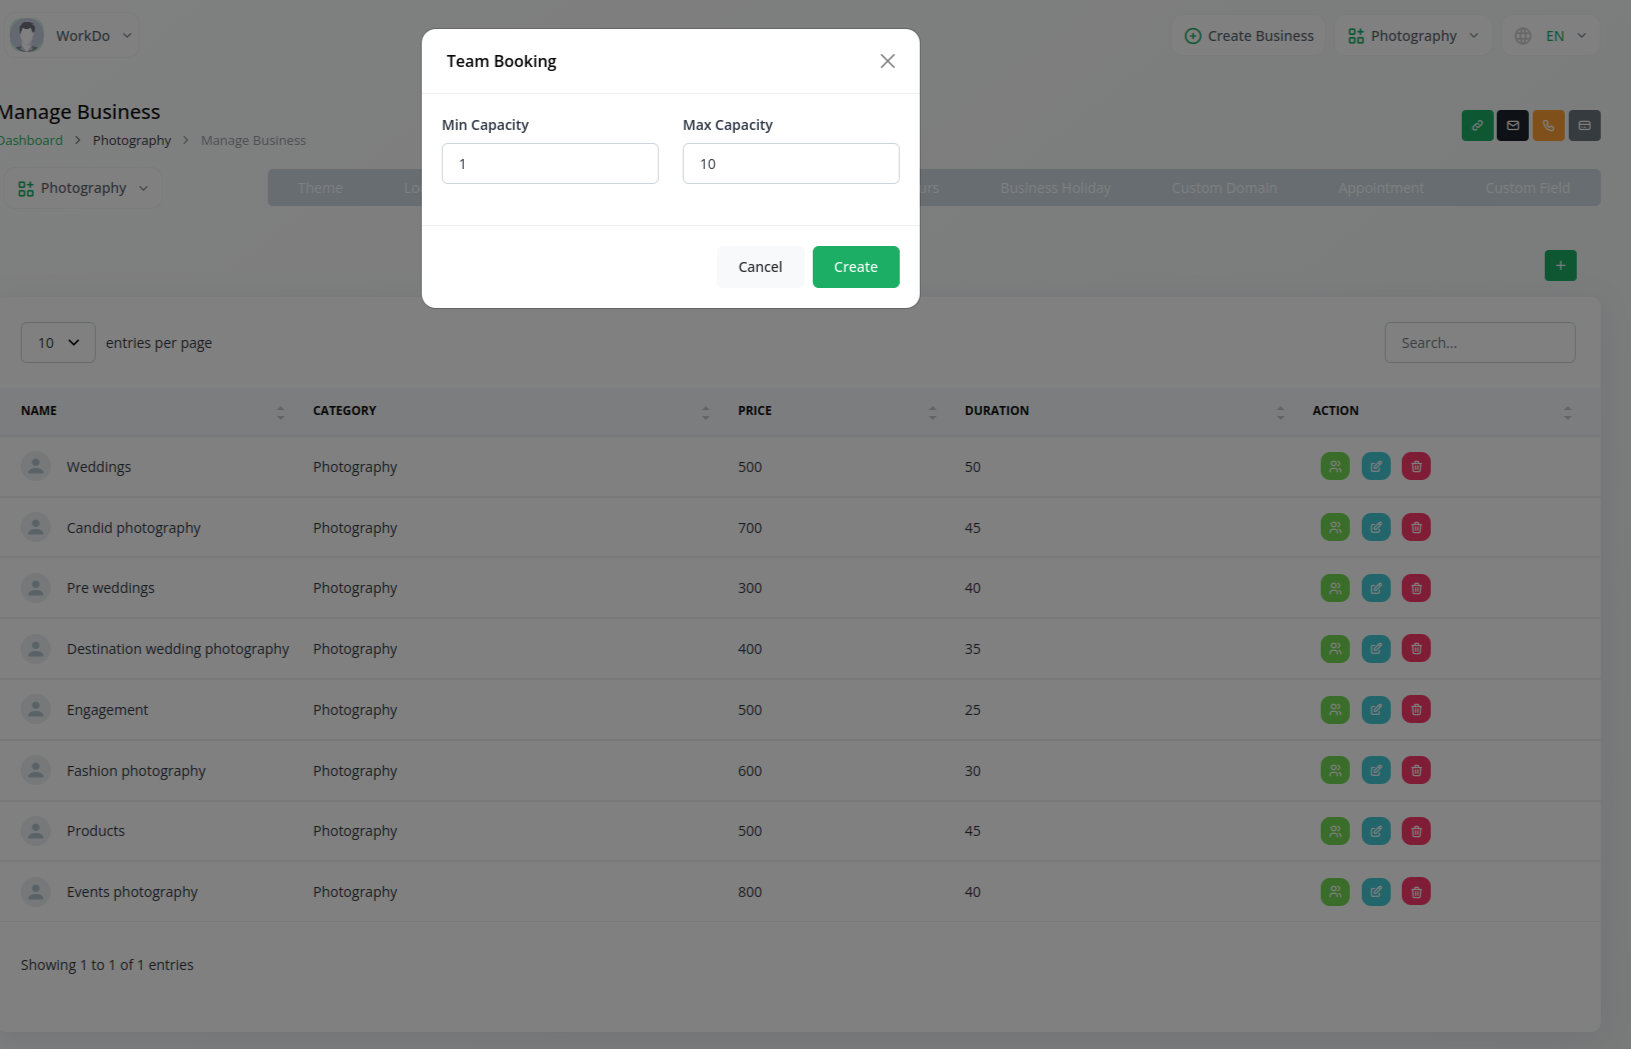The height and width of the screenshot is (1049, 1631).
Task: Click the Min Capacity input field
Action: [x=550, y=164]
